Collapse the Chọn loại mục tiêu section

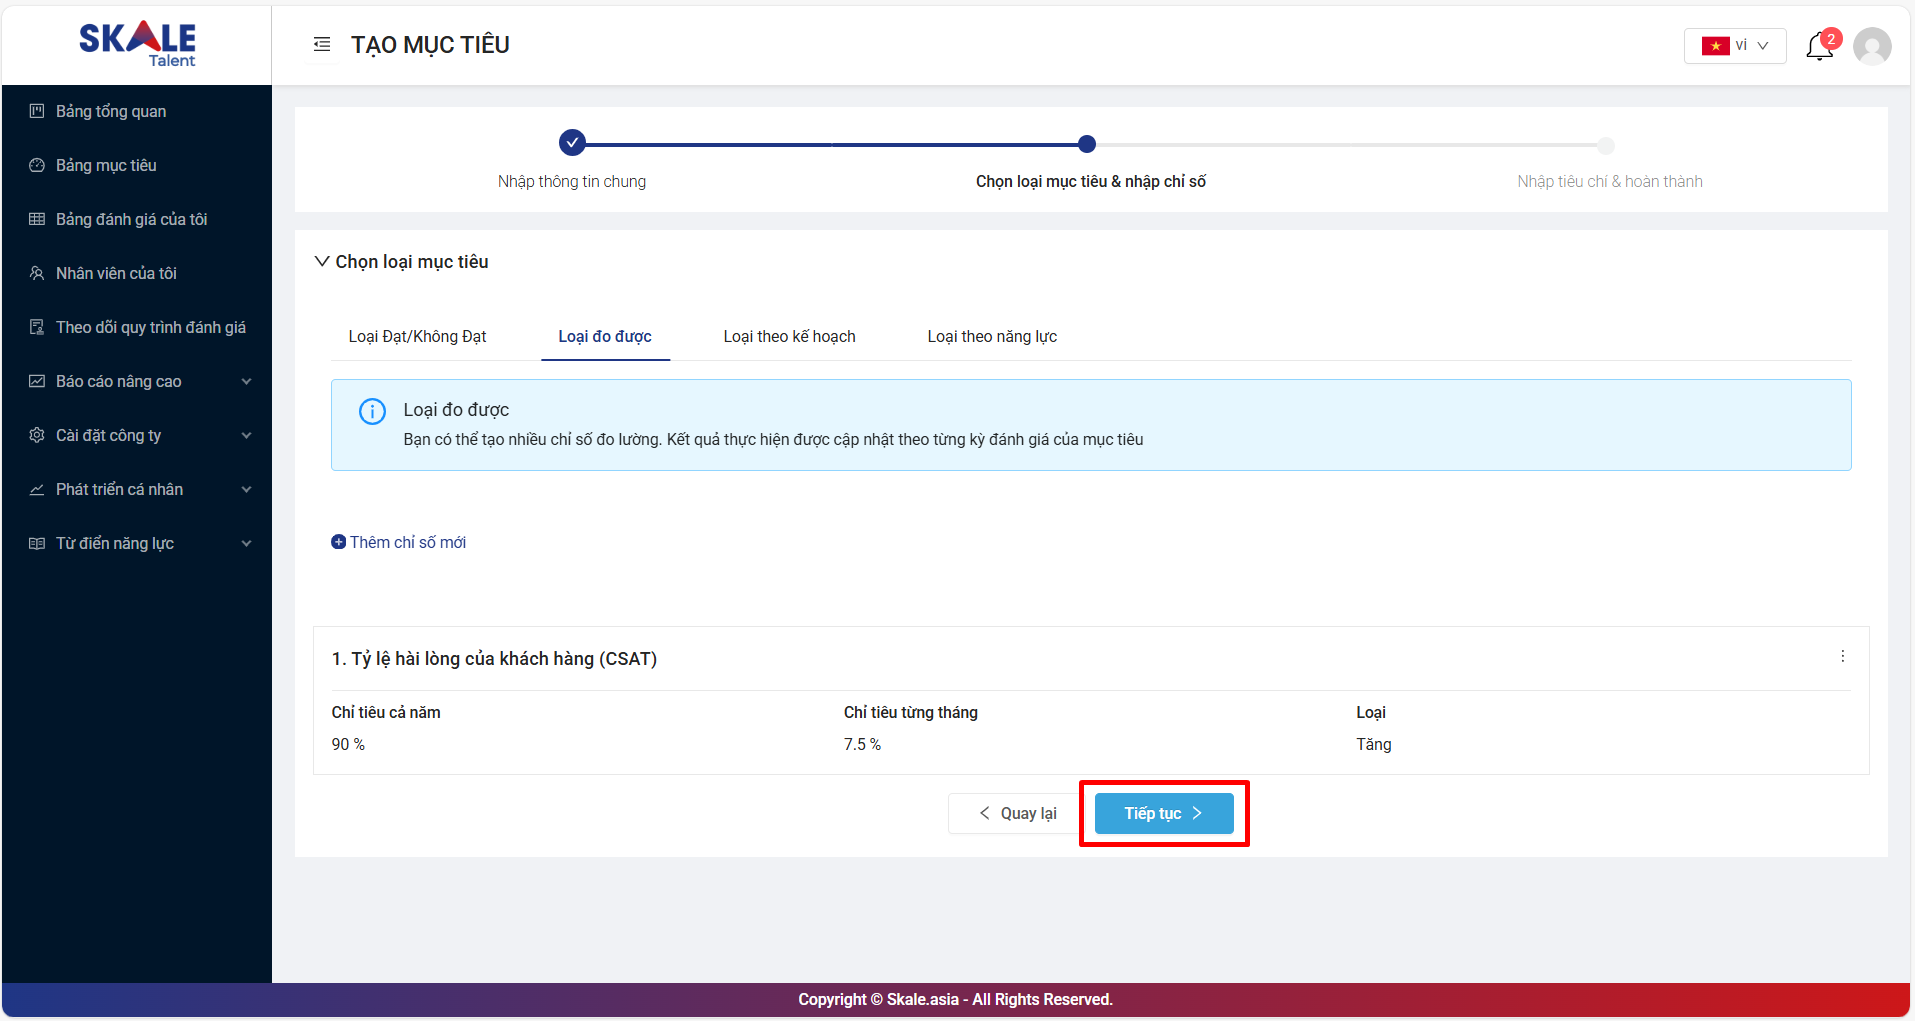pyautogui.click(x=322, y=261)
